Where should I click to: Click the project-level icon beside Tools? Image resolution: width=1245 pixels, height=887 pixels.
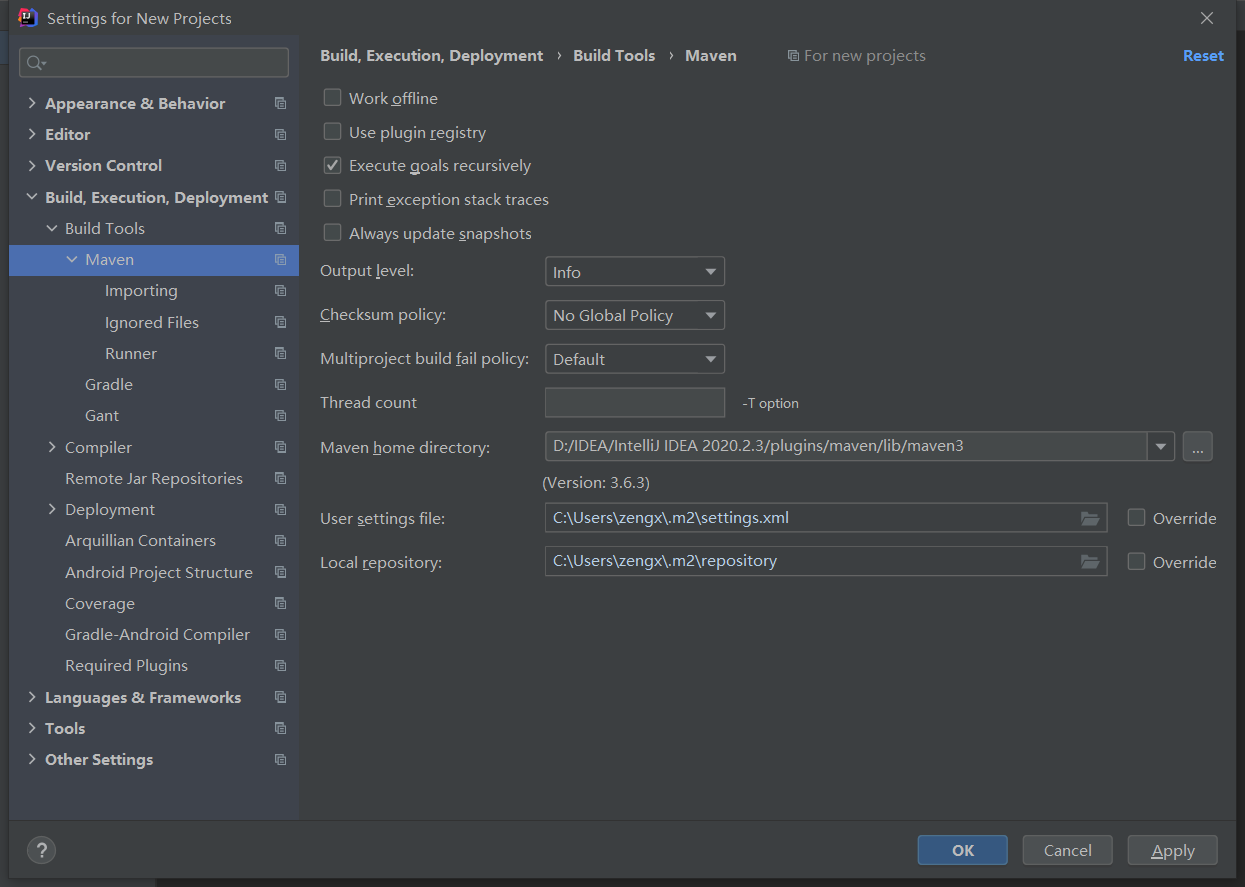[280, 728]
